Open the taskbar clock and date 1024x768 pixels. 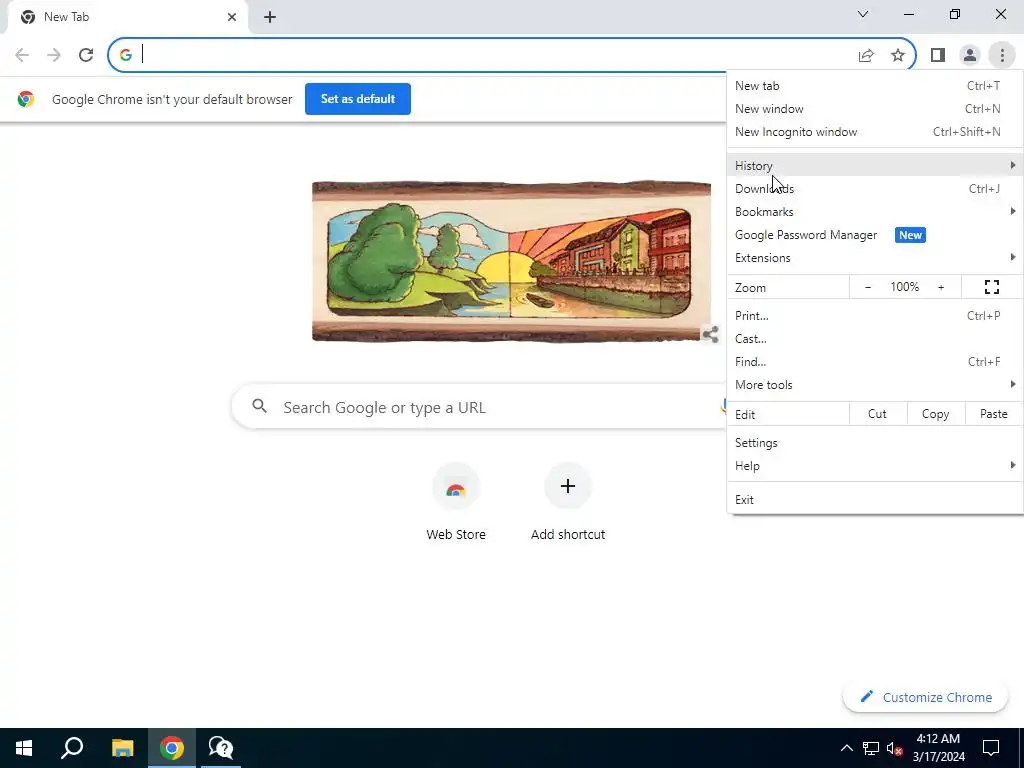point(938,748)
